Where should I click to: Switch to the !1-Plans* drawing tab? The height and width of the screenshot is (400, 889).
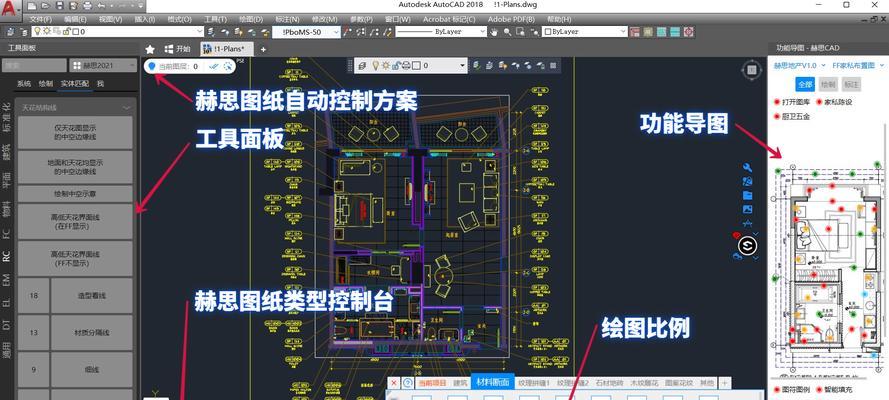tap(228, 49)
